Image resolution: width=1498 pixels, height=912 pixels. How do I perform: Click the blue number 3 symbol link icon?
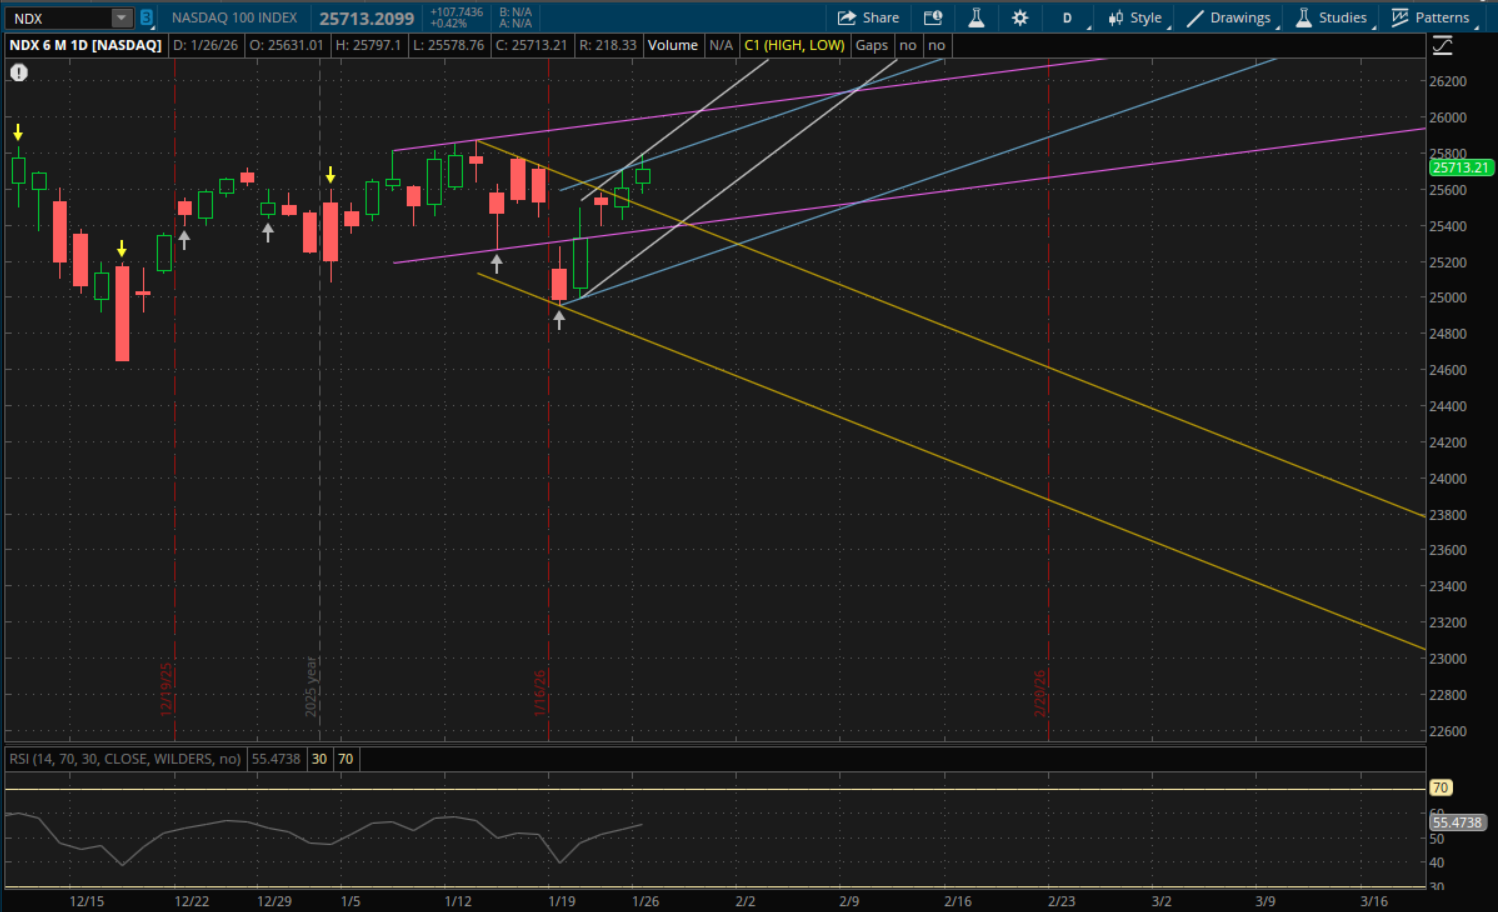pos(146,18)
